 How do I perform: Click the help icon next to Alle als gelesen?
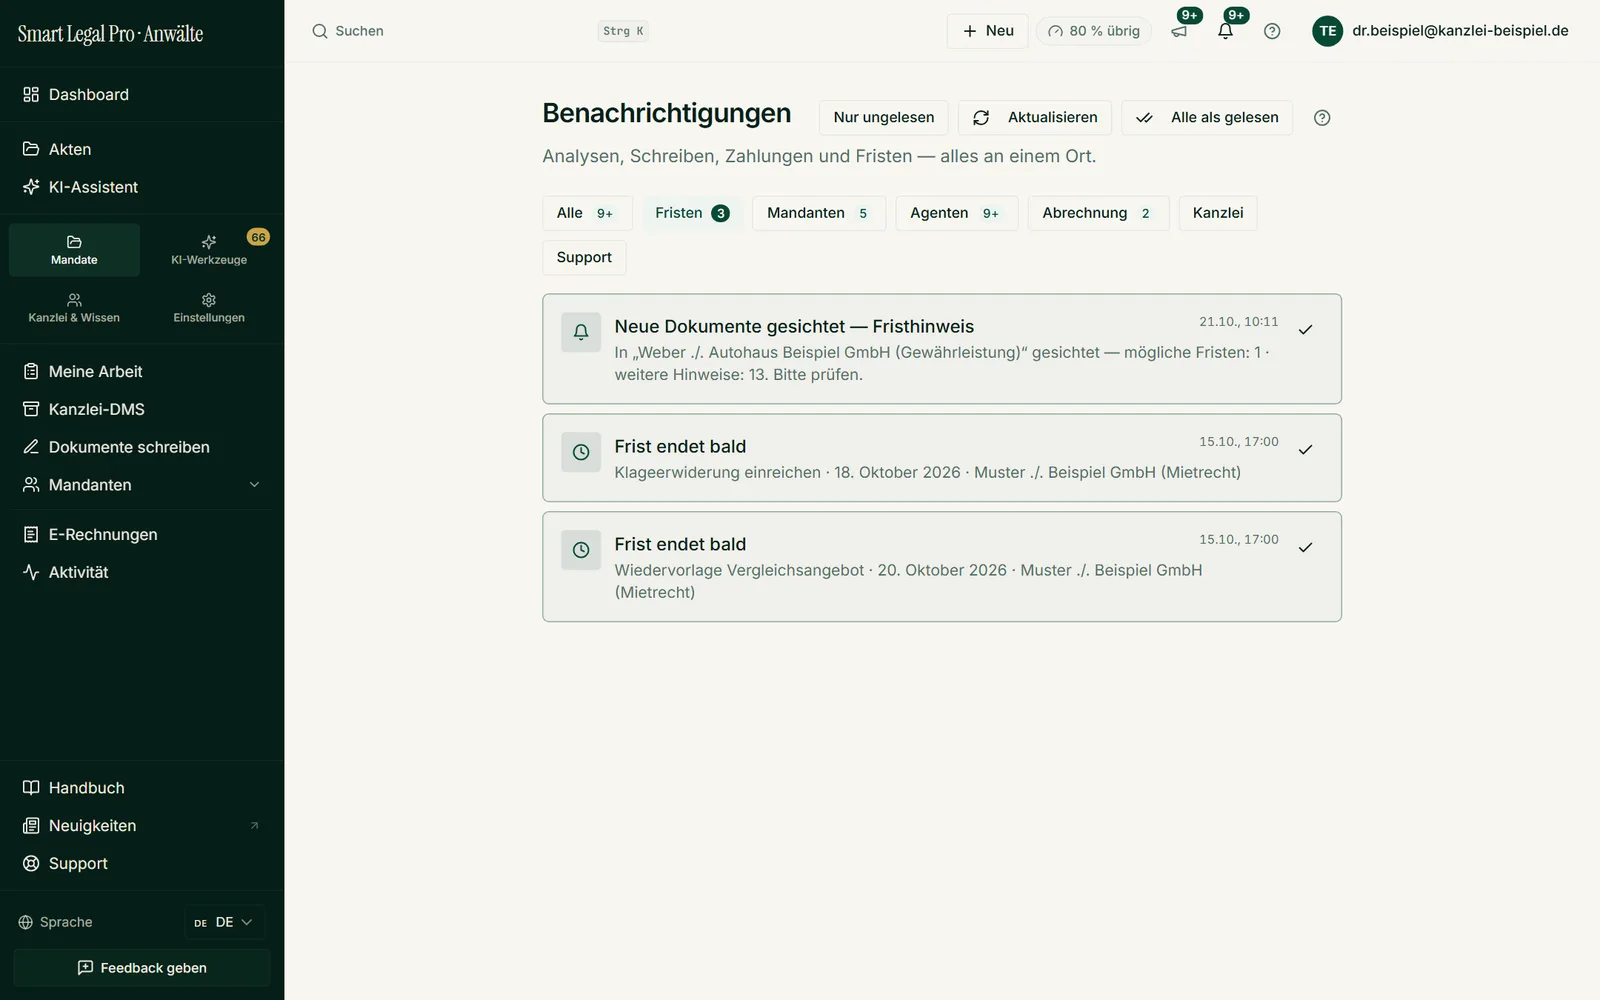click(x=1322, y=118)
